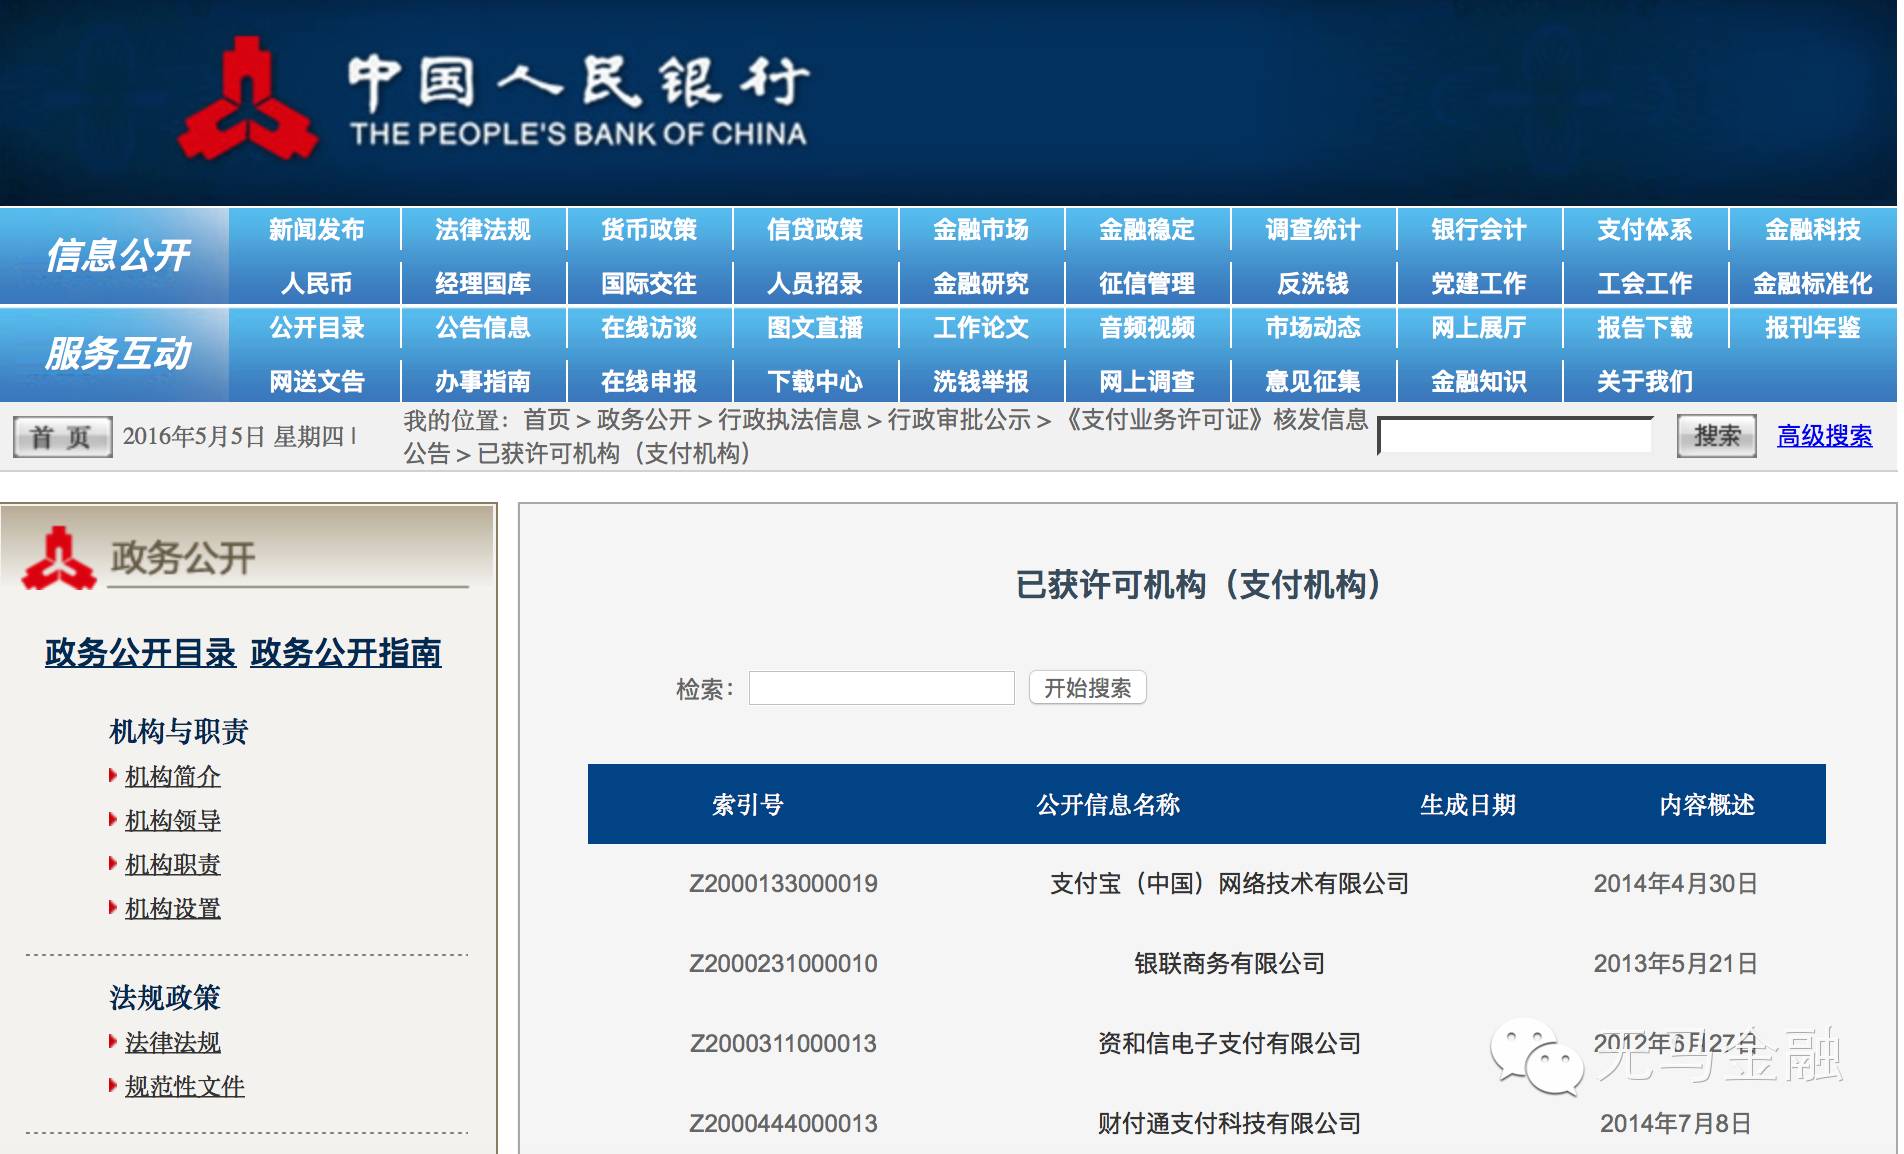This screenshot has width=1904, height=1154.
Task: Open the 信息公开 section
Action: [120, 256]
